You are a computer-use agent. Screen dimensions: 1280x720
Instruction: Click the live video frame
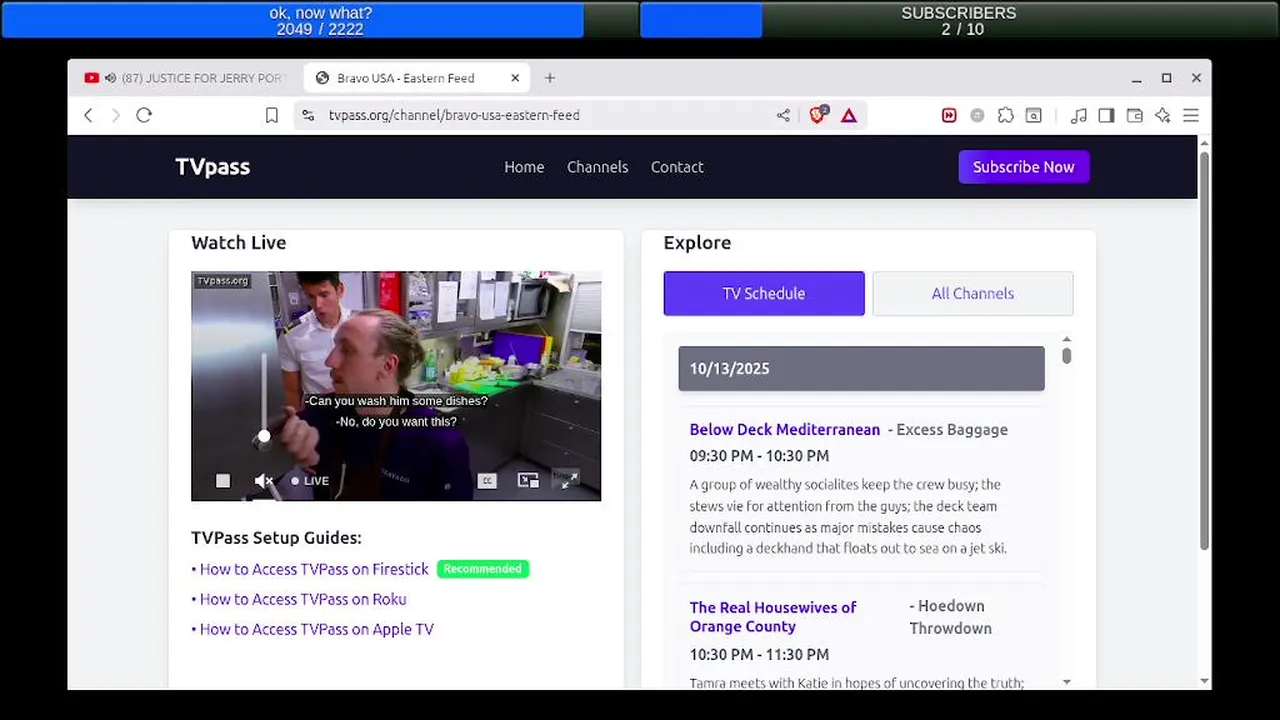point(396,386)
